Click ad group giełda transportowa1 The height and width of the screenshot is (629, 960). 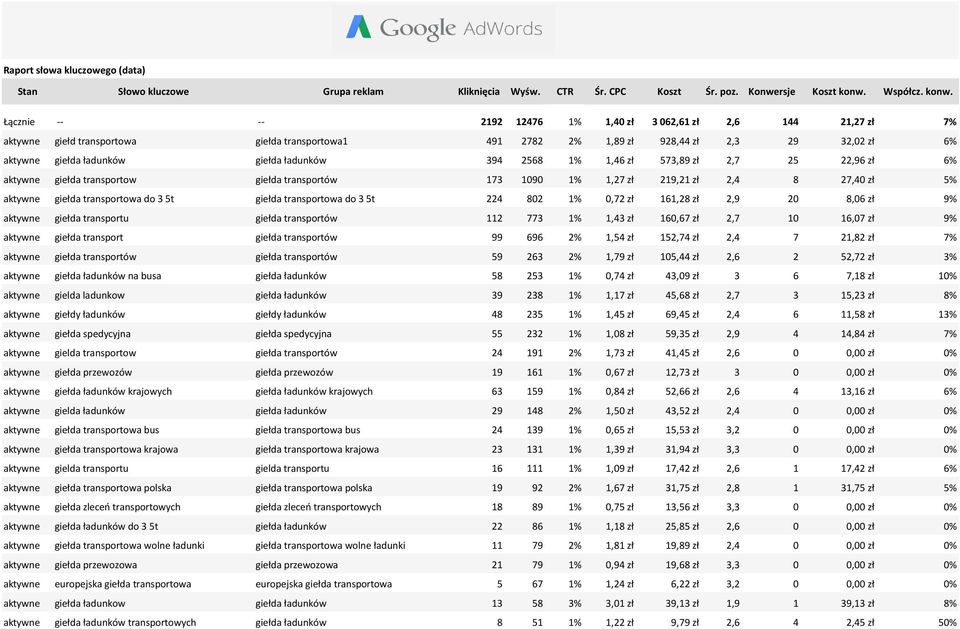pos(301,141)
